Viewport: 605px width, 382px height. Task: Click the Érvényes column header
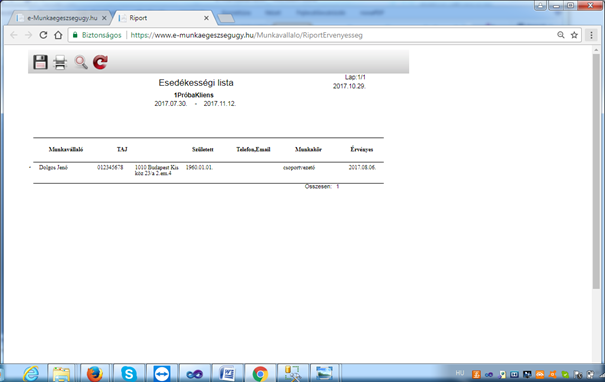(x=362, y=149)
